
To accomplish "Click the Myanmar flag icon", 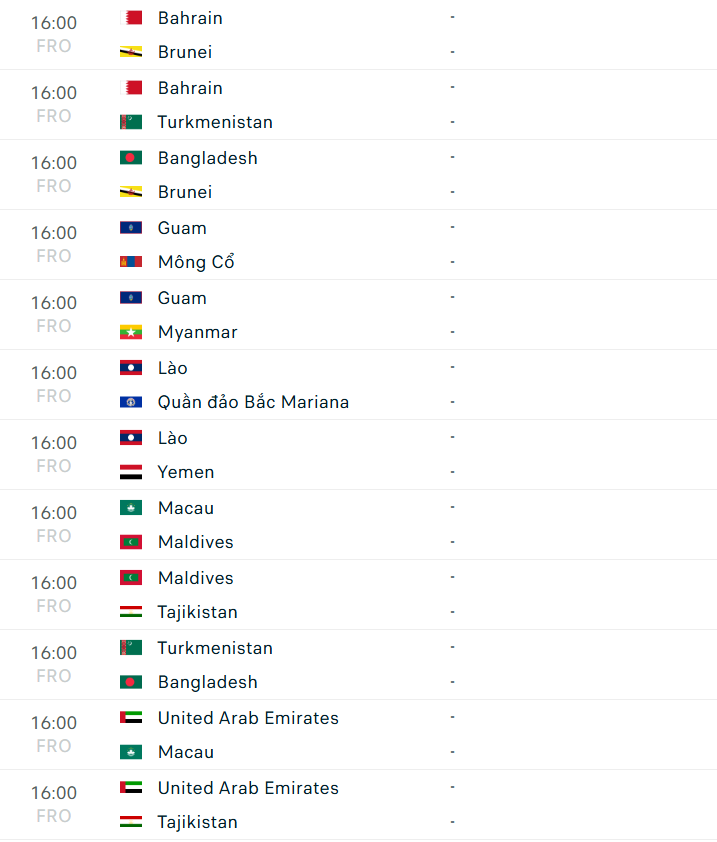I will point(130,332).
